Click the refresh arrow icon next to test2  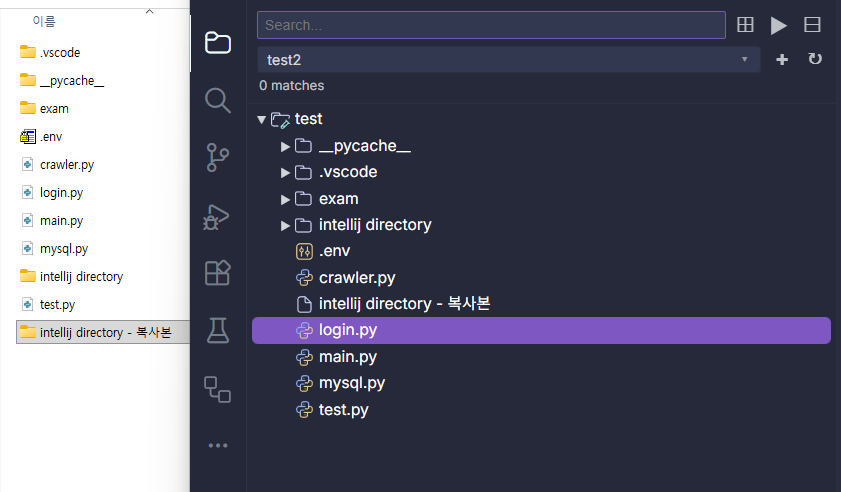coord(815,58)
